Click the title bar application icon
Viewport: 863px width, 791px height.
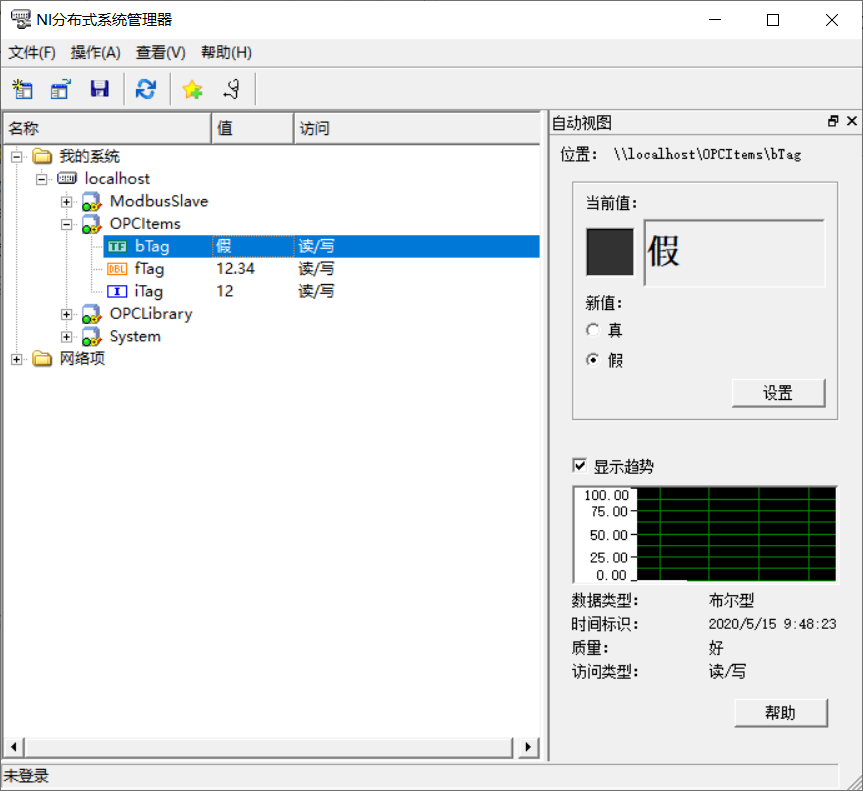[x=21, y=19]
